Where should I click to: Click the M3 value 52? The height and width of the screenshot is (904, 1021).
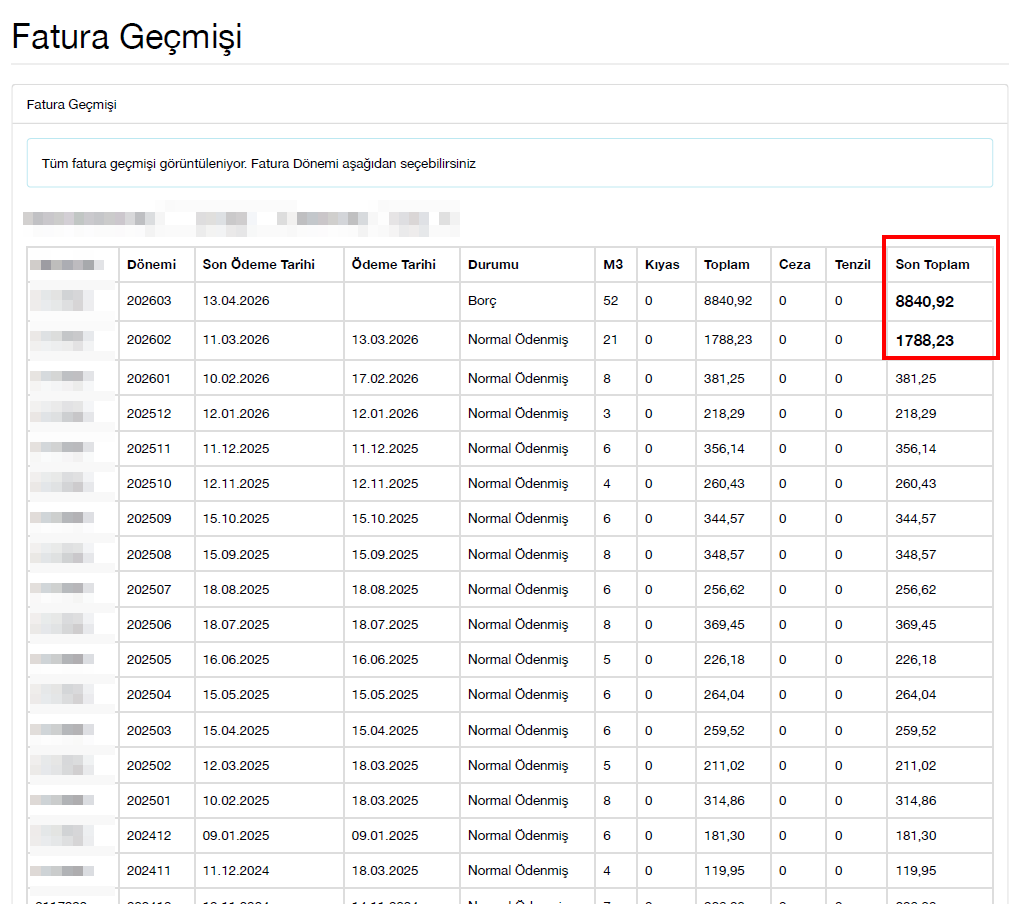(610, 301)
